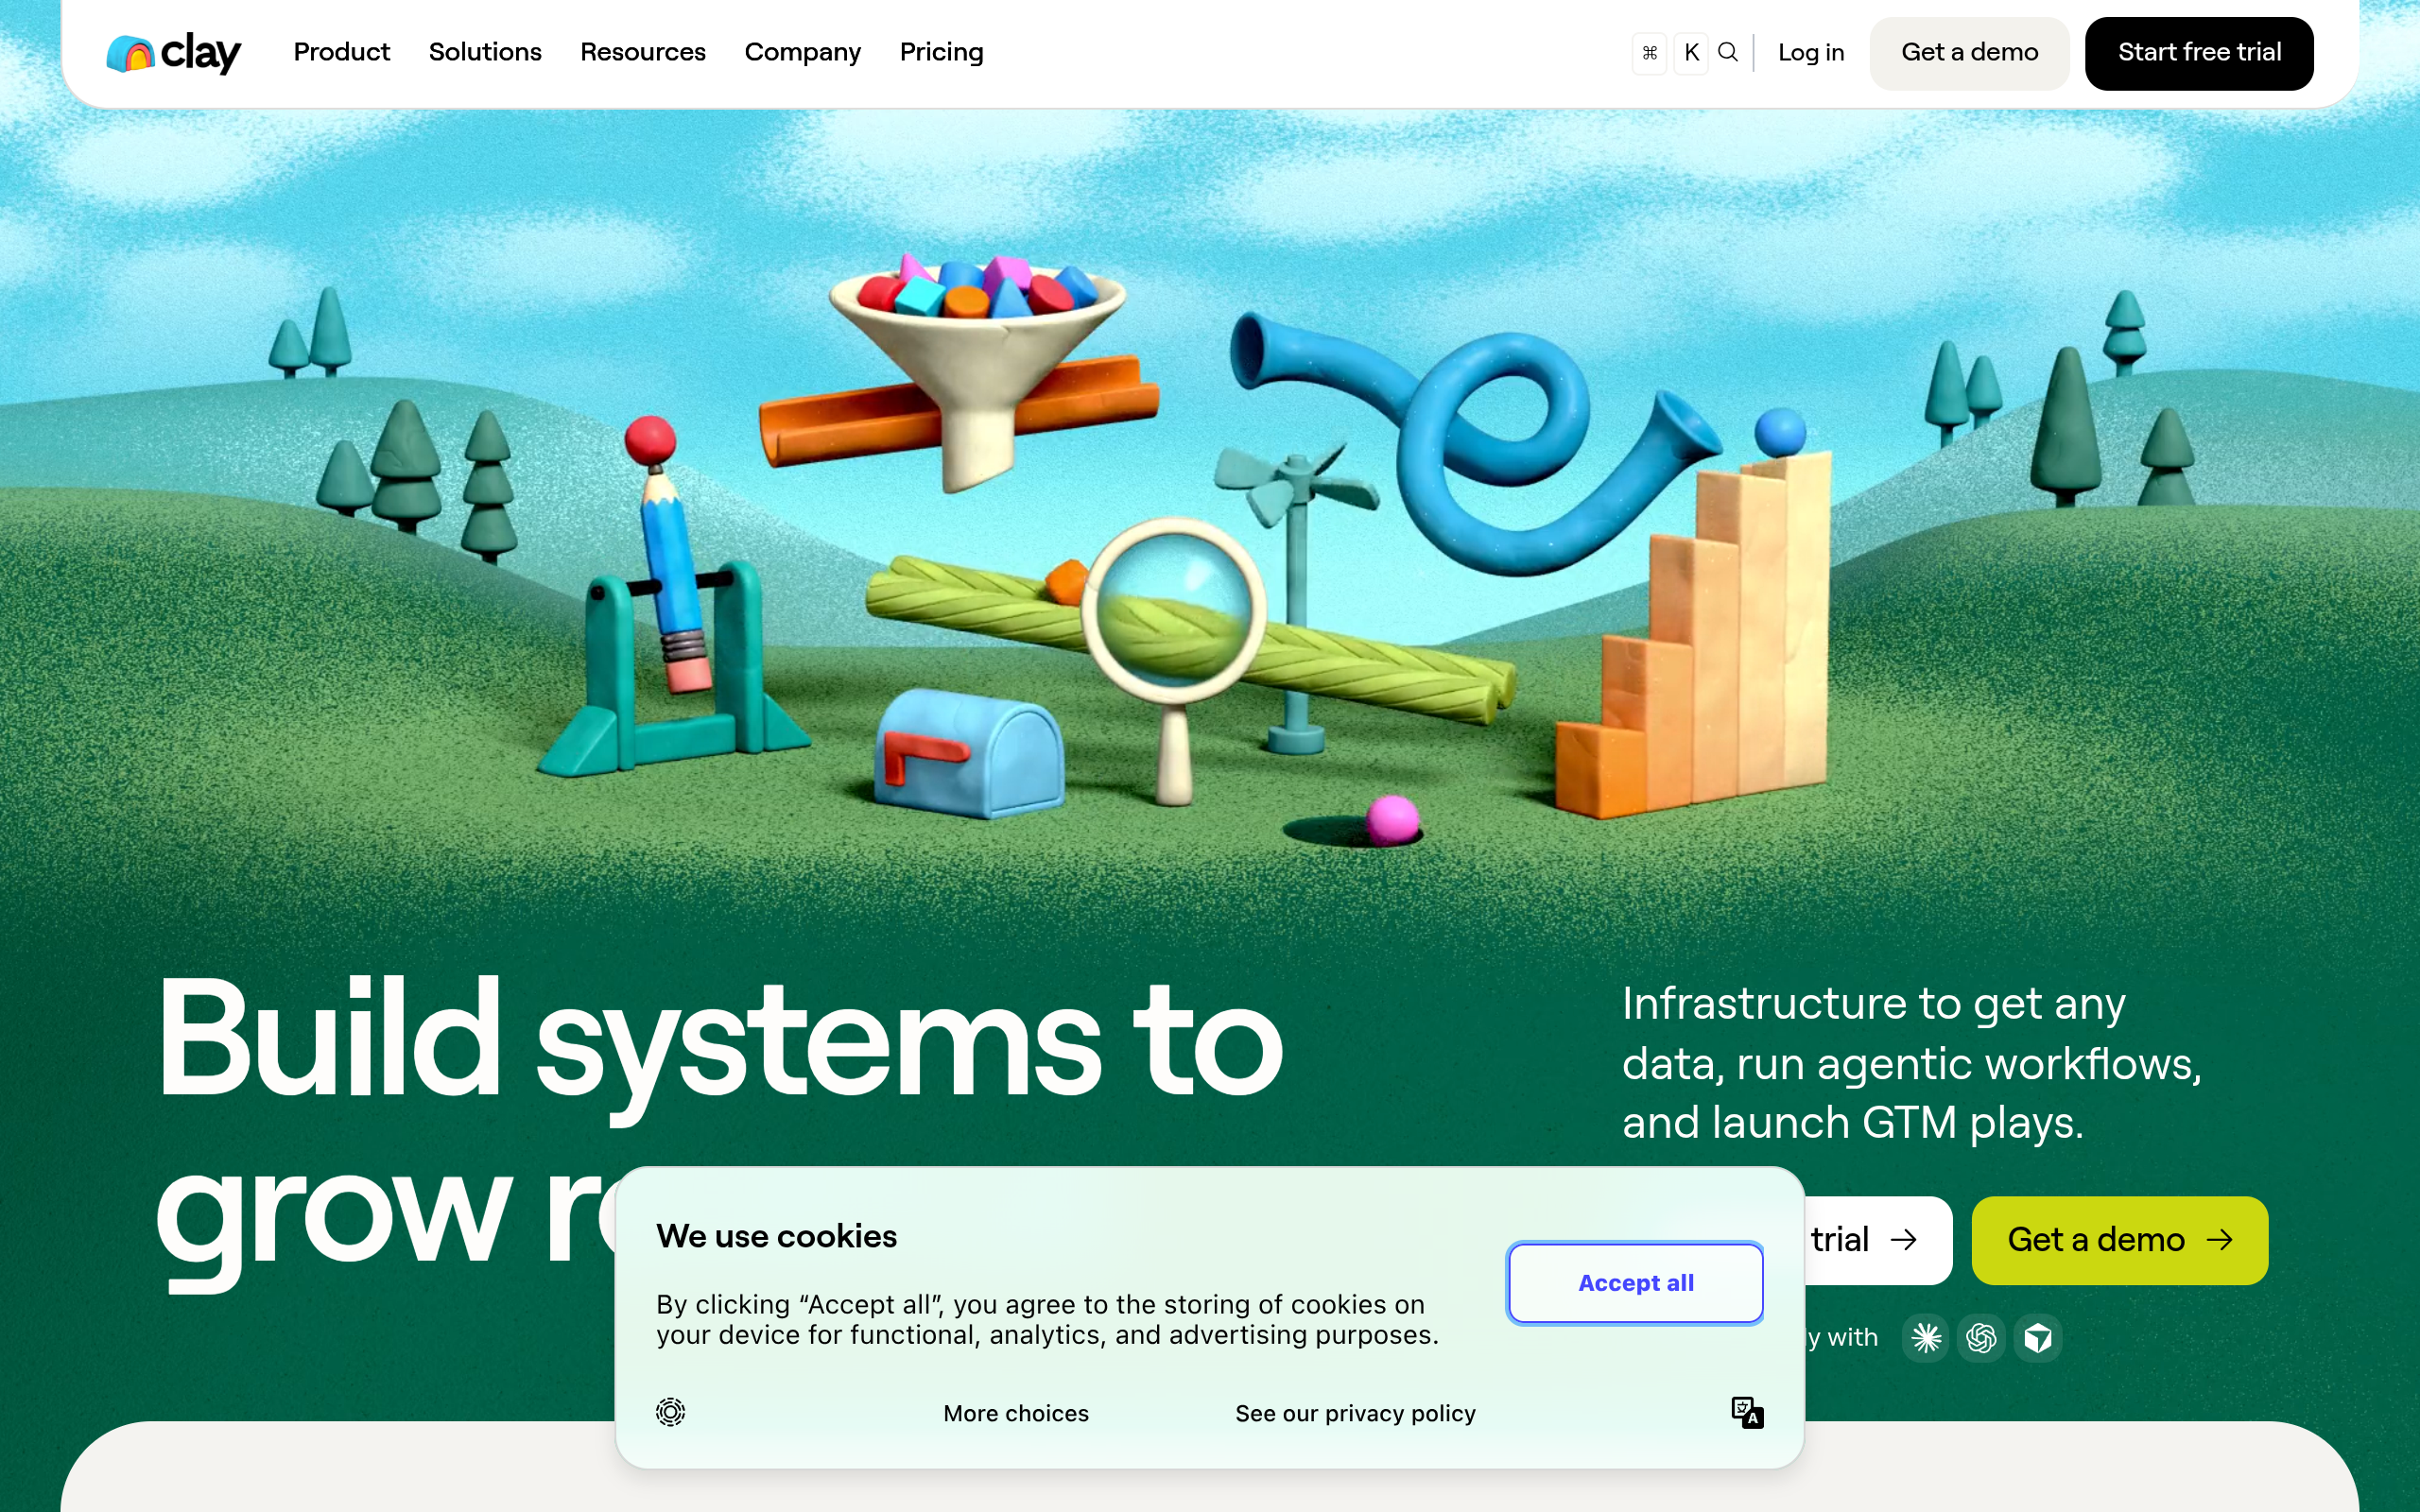Open the Resources menu

point(643,52)
